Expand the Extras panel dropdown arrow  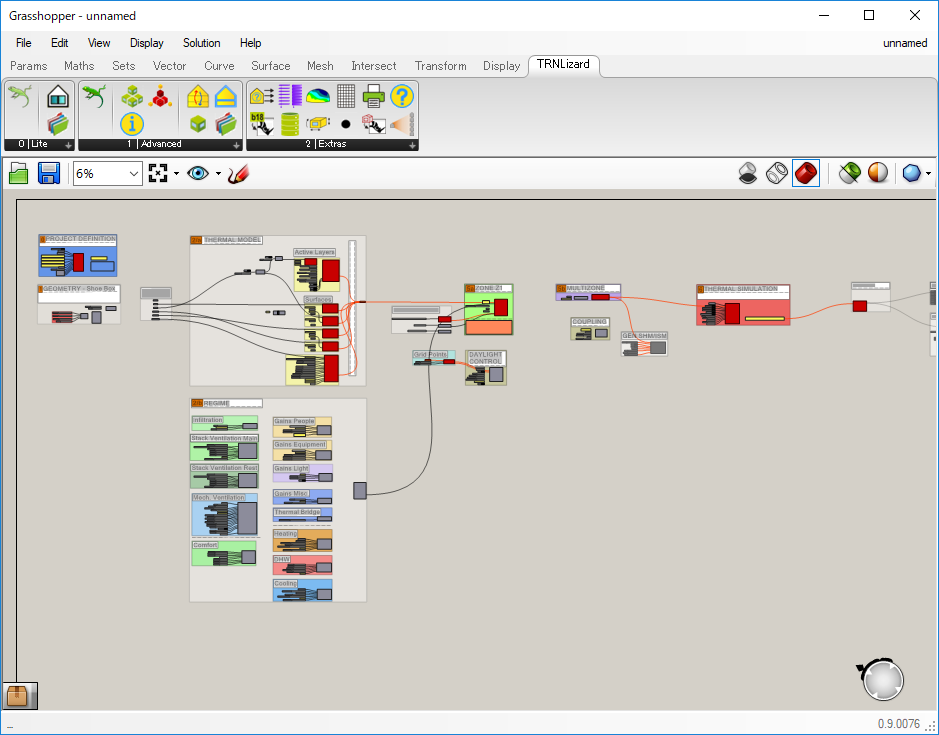(412, 145)
